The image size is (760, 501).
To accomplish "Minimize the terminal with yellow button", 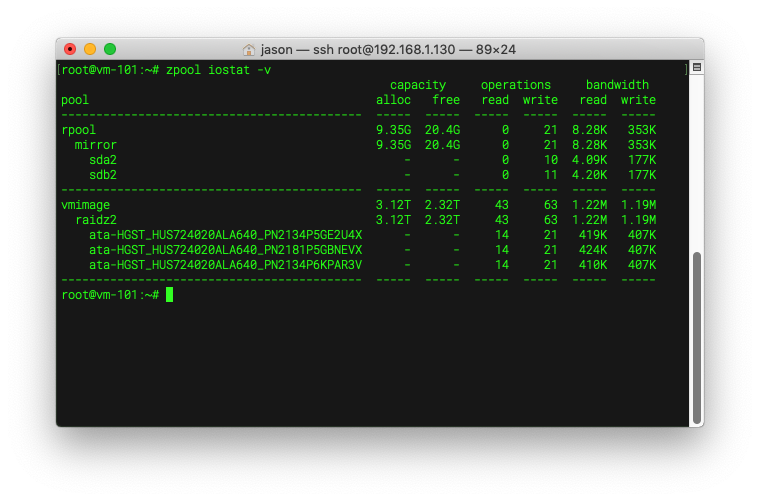I will click(x=90, y=49).
